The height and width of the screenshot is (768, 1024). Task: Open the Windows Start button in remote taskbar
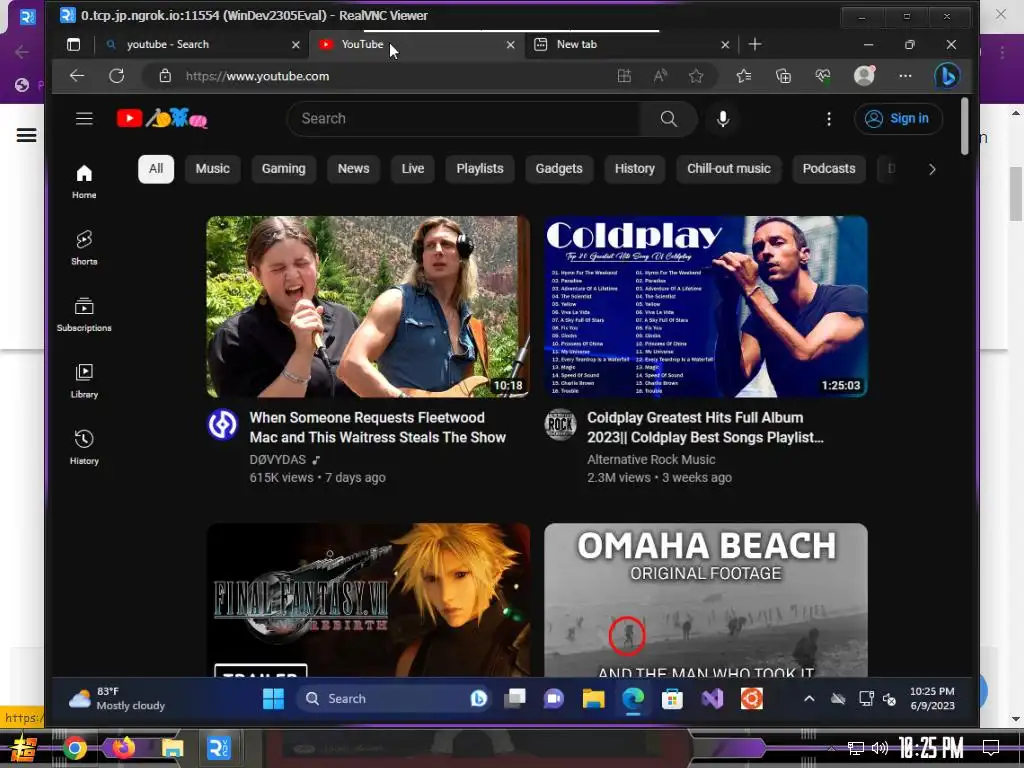coord(274,699)
